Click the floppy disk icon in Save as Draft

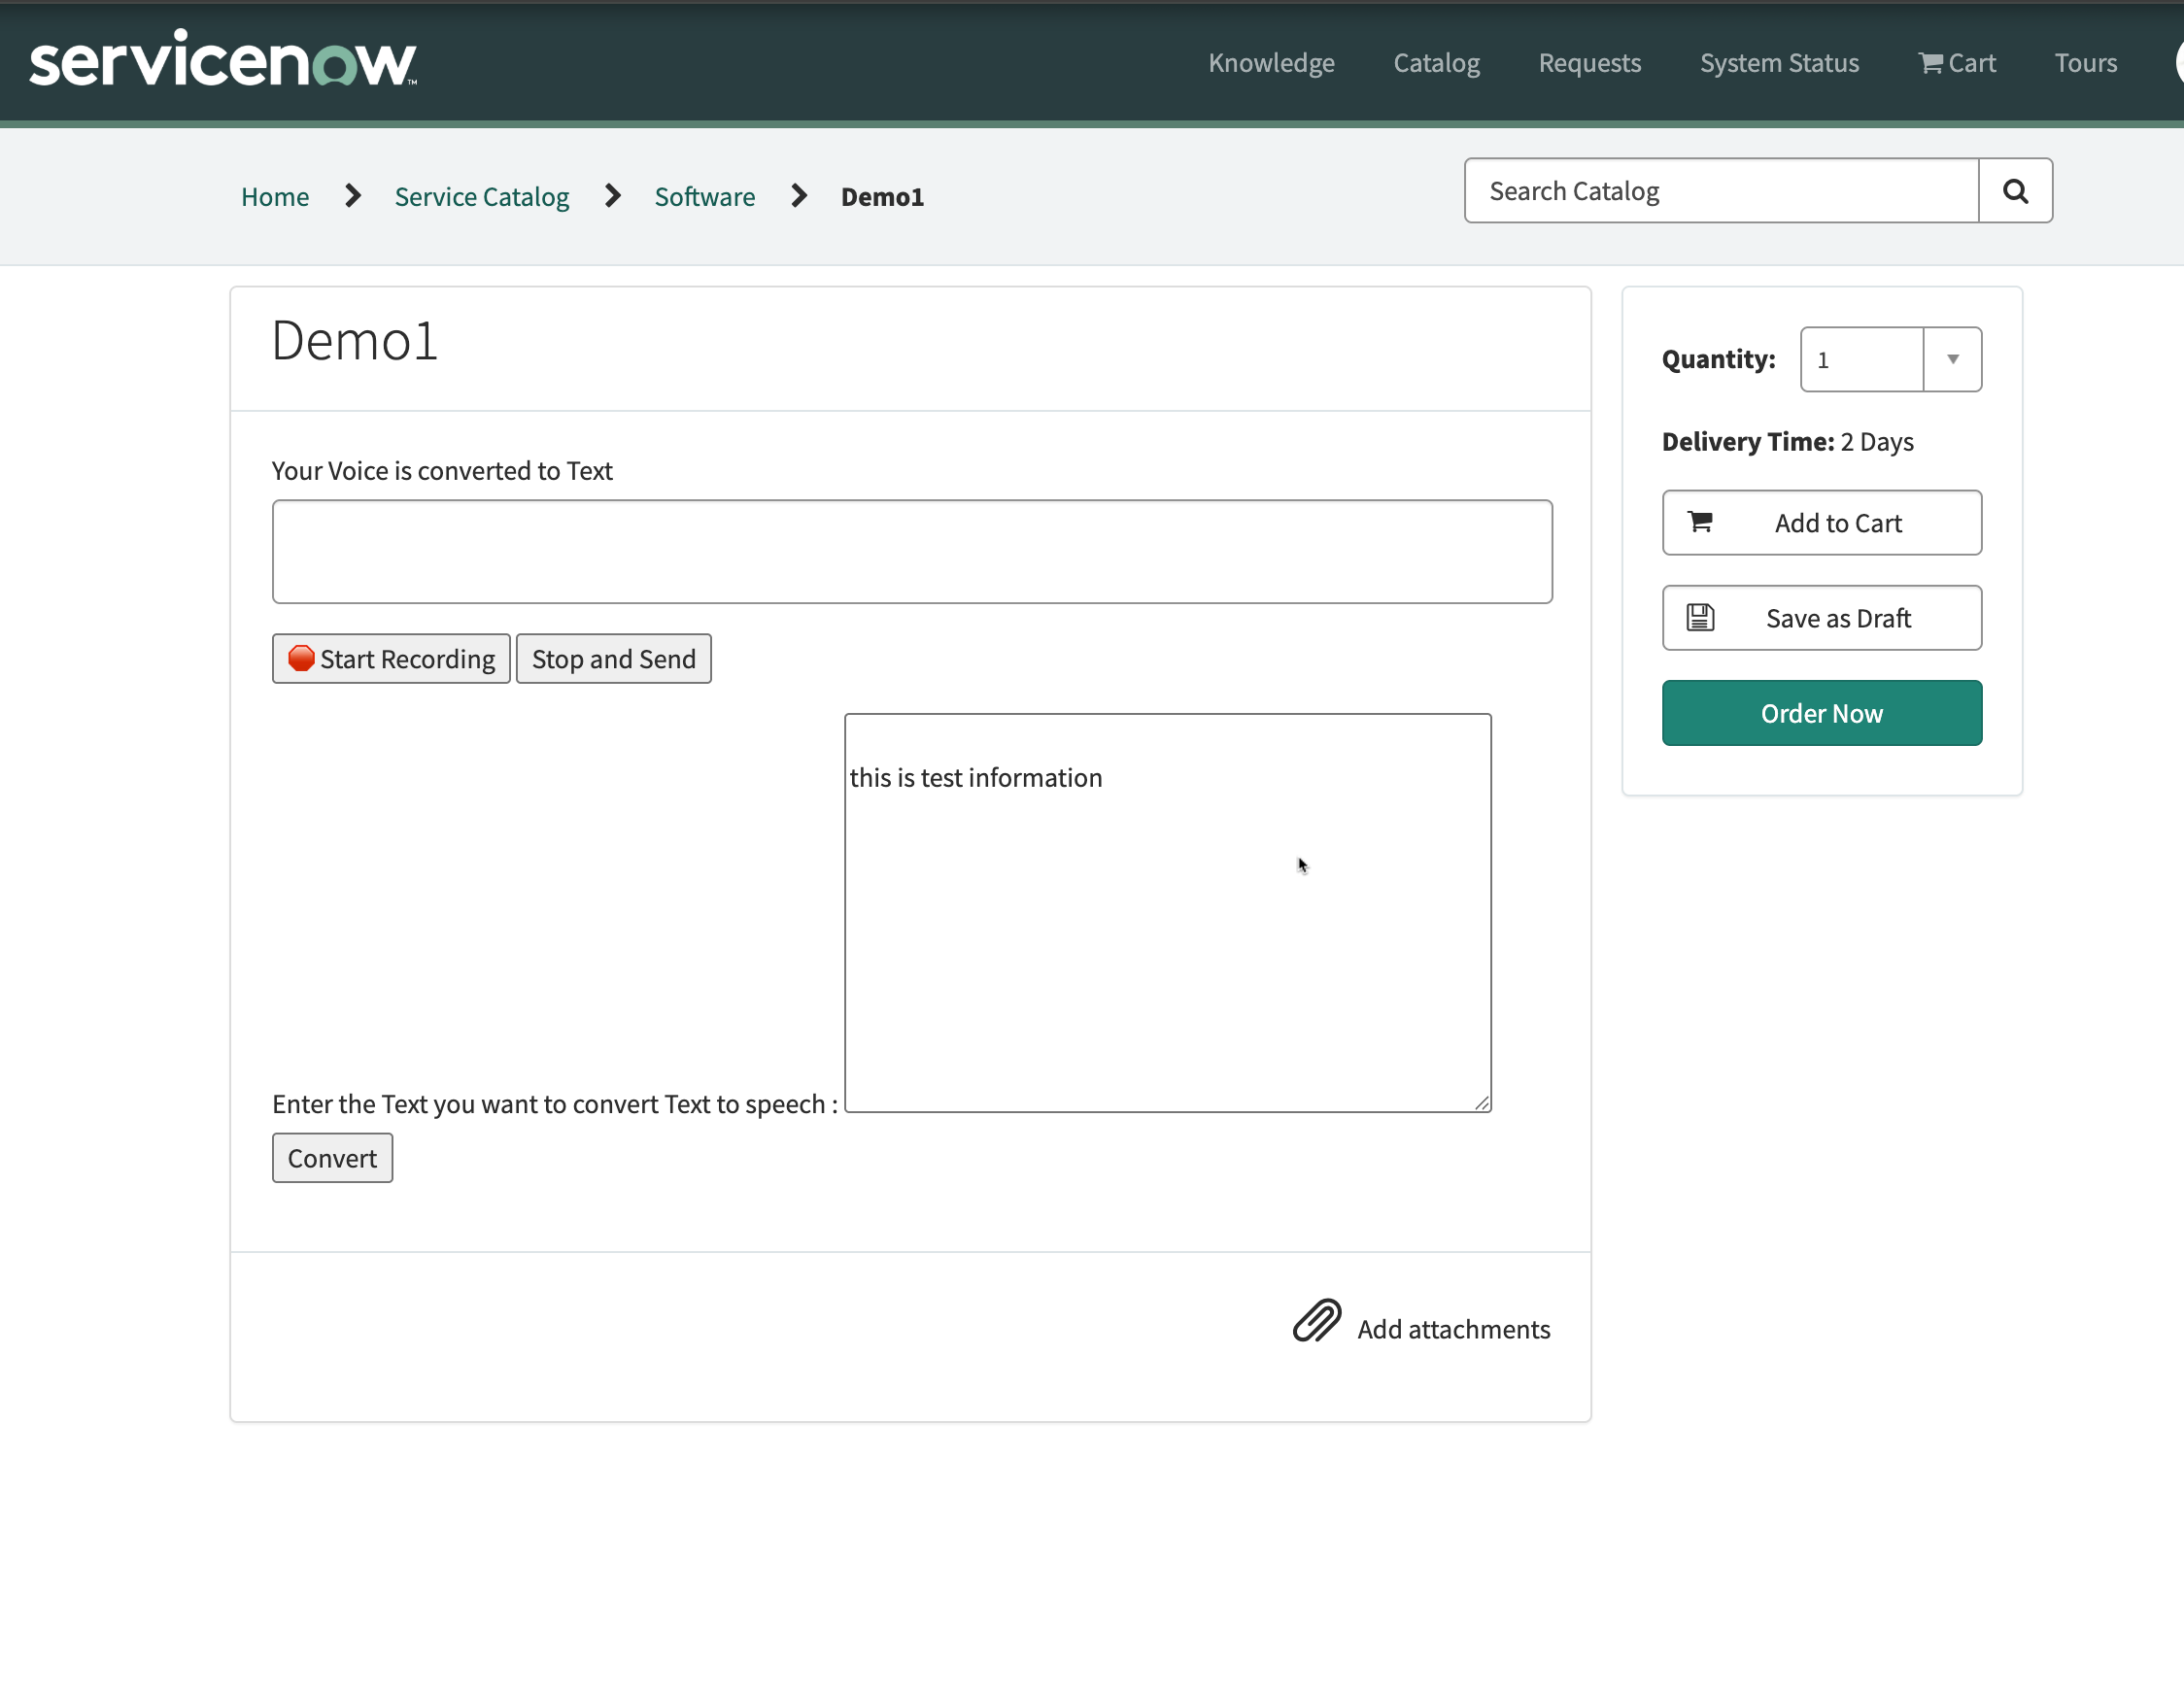tap(1700, 618)
